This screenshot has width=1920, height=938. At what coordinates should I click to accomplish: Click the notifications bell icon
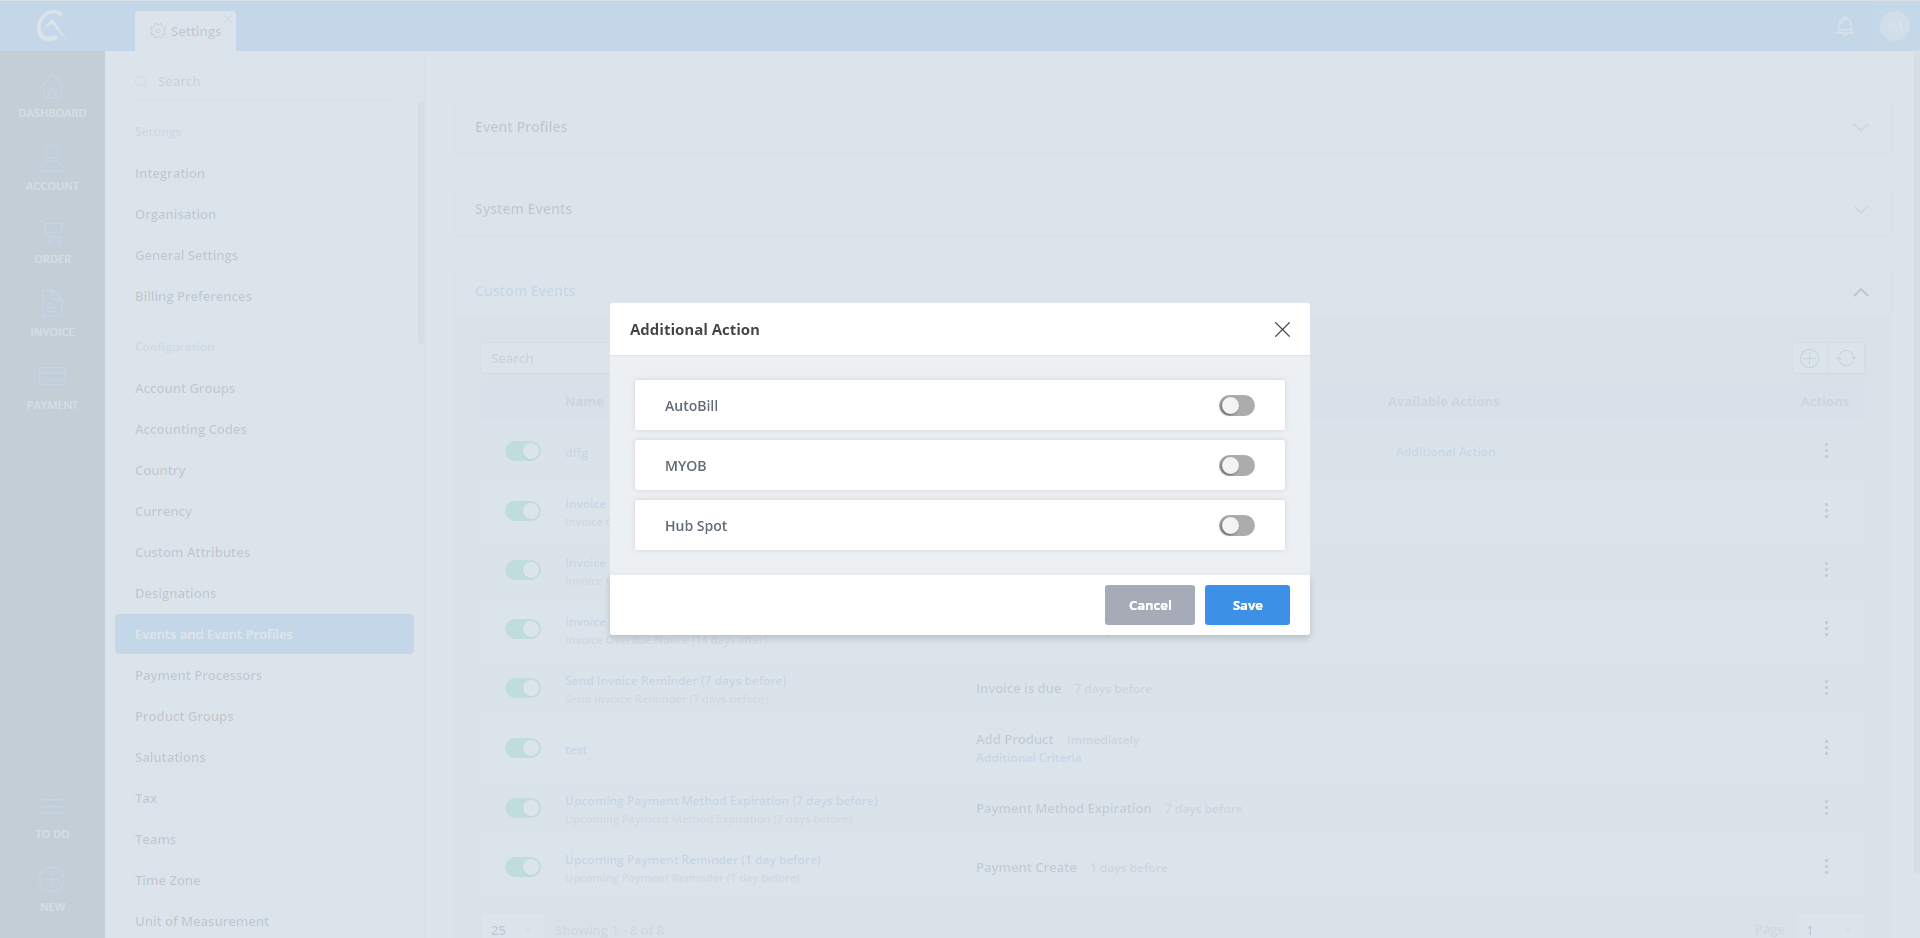(1845, 27)
